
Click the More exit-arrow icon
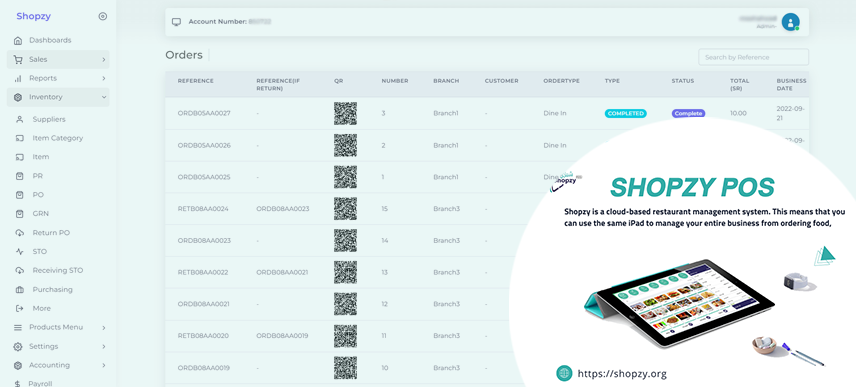[20, 308]
